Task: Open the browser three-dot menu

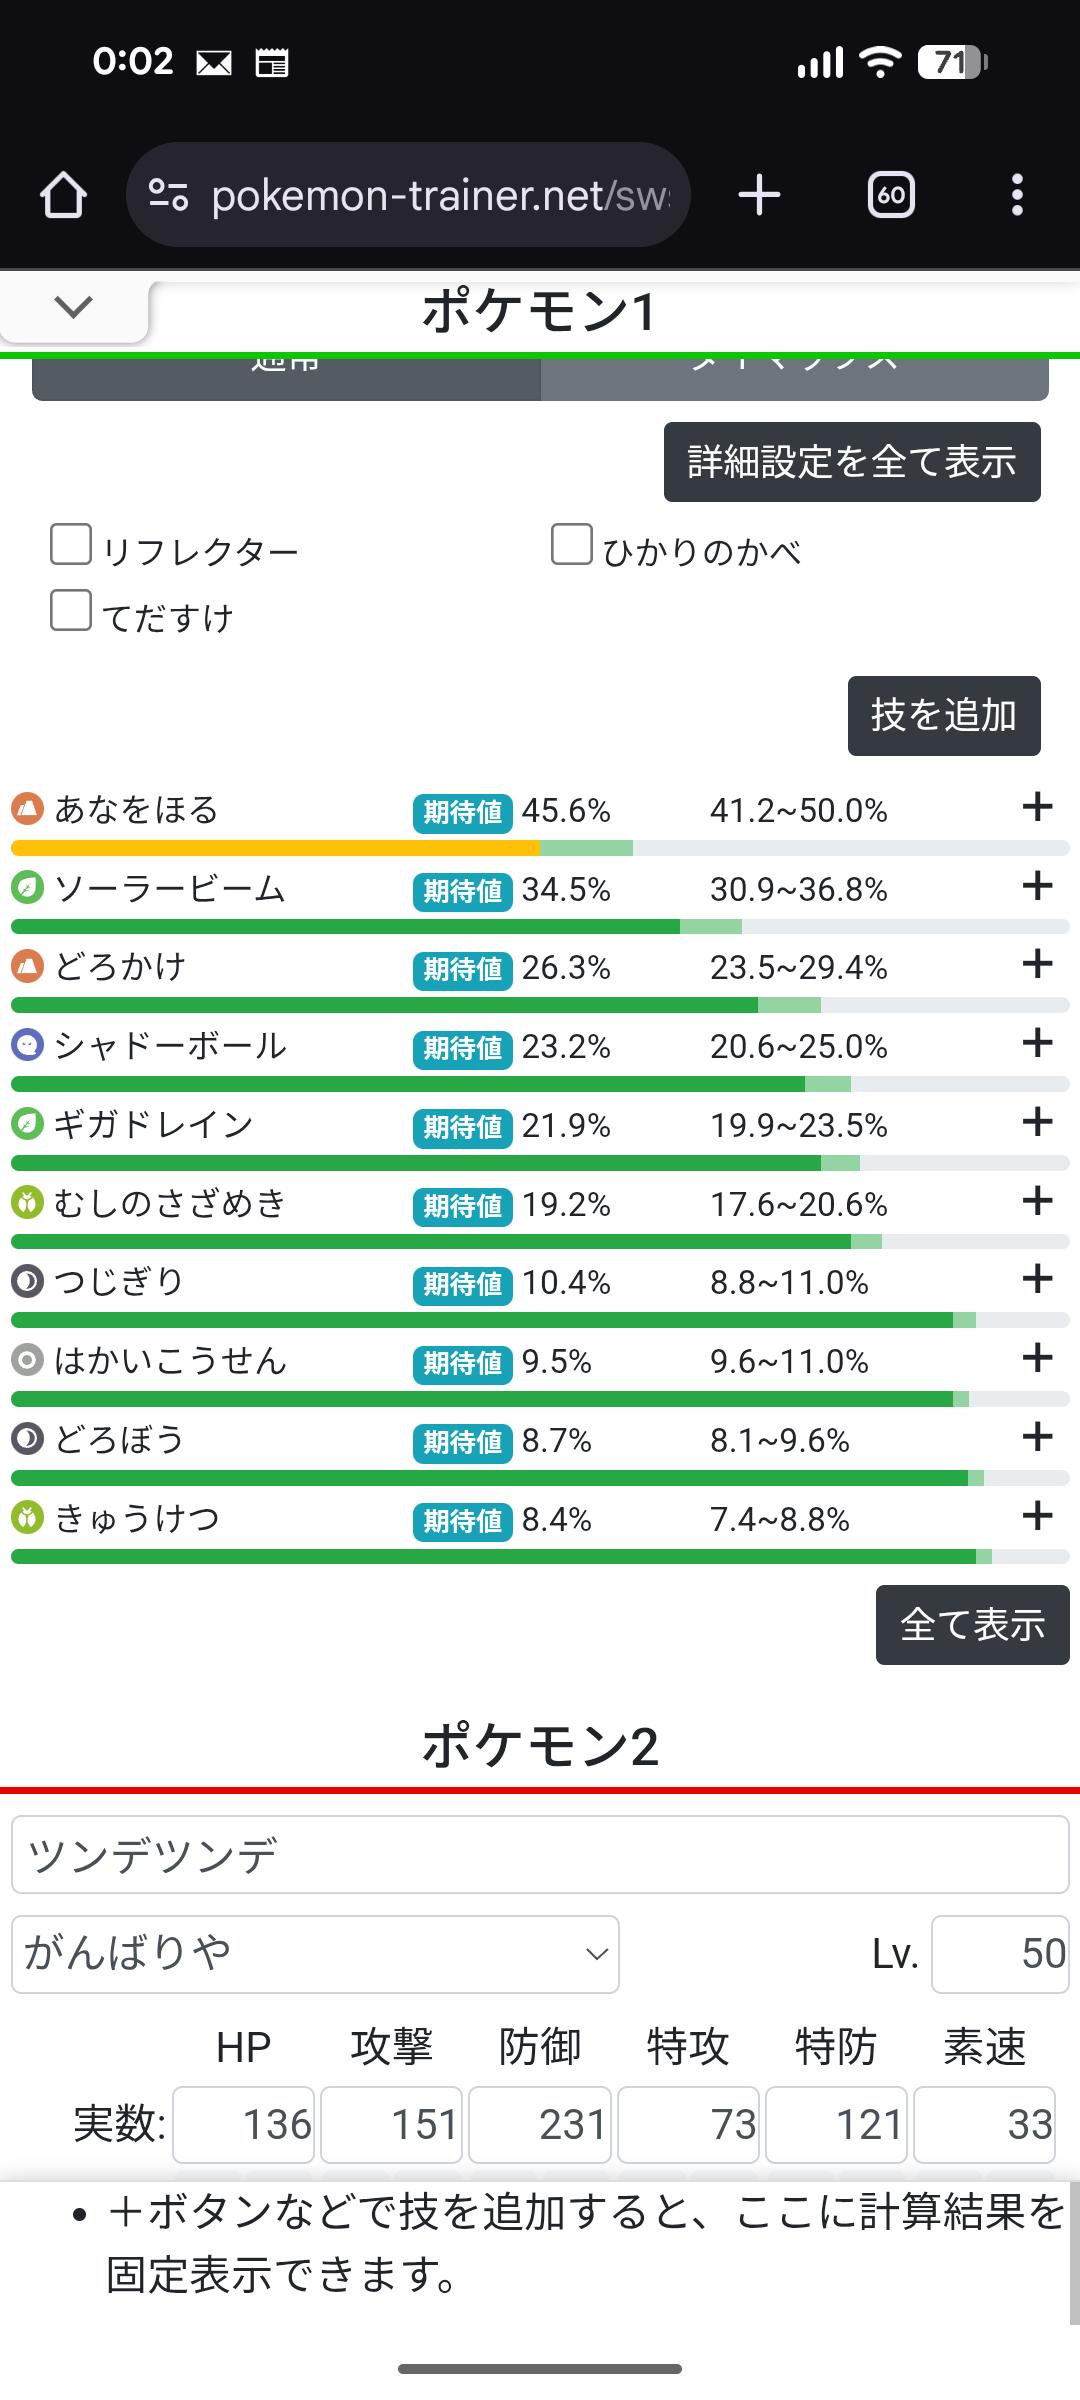Action: pos(1017,195)
